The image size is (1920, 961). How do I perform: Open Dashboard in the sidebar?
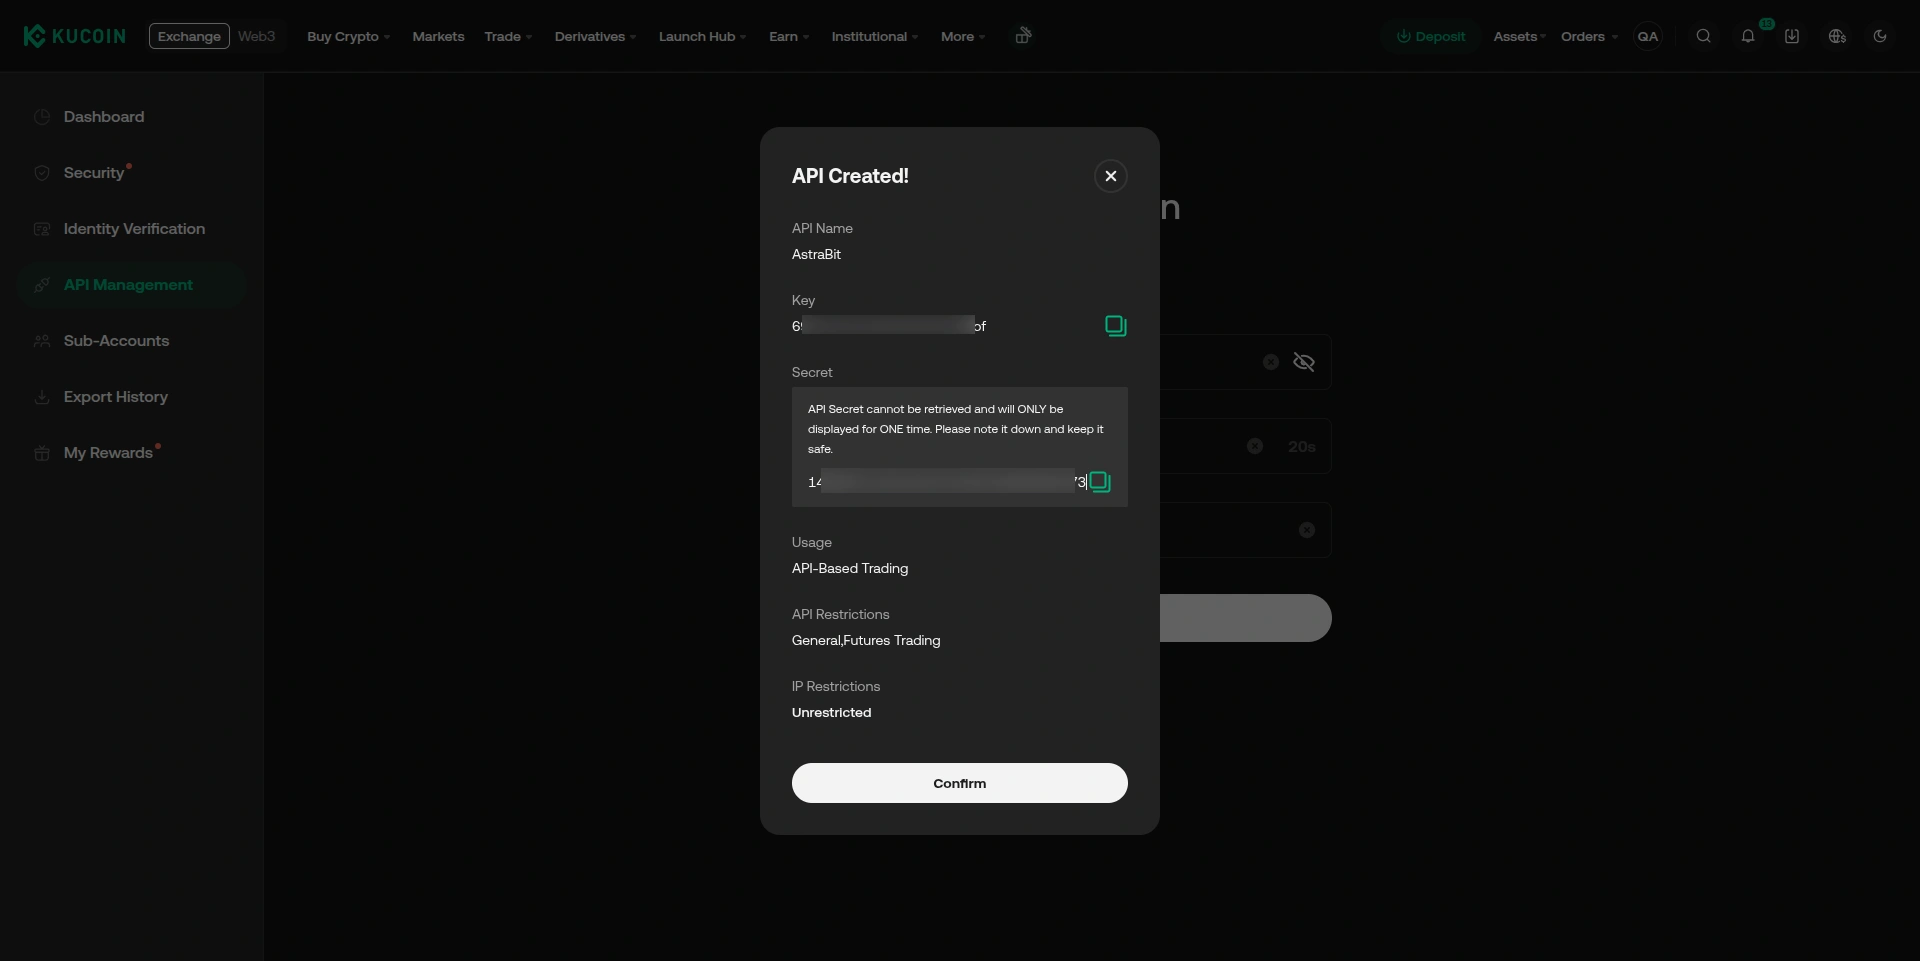click(132, 117)
